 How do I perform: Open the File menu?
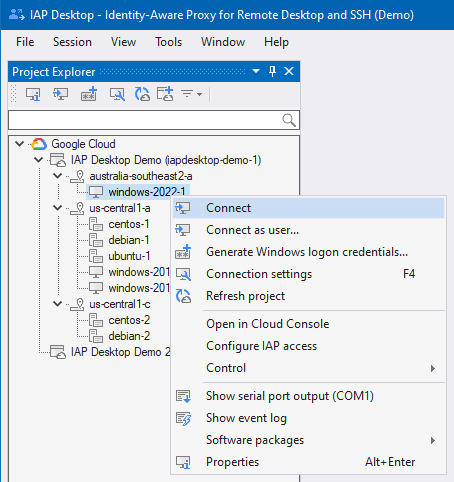click(x=25, y=42)
